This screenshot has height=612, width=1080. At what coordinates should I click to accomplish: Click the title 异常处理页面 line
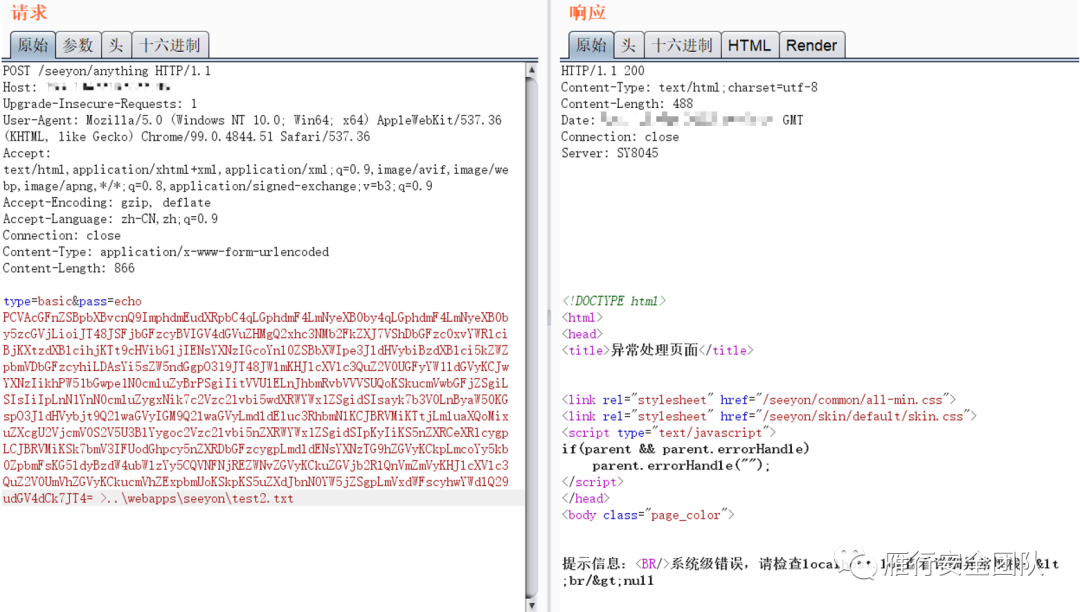coord(658,350)
